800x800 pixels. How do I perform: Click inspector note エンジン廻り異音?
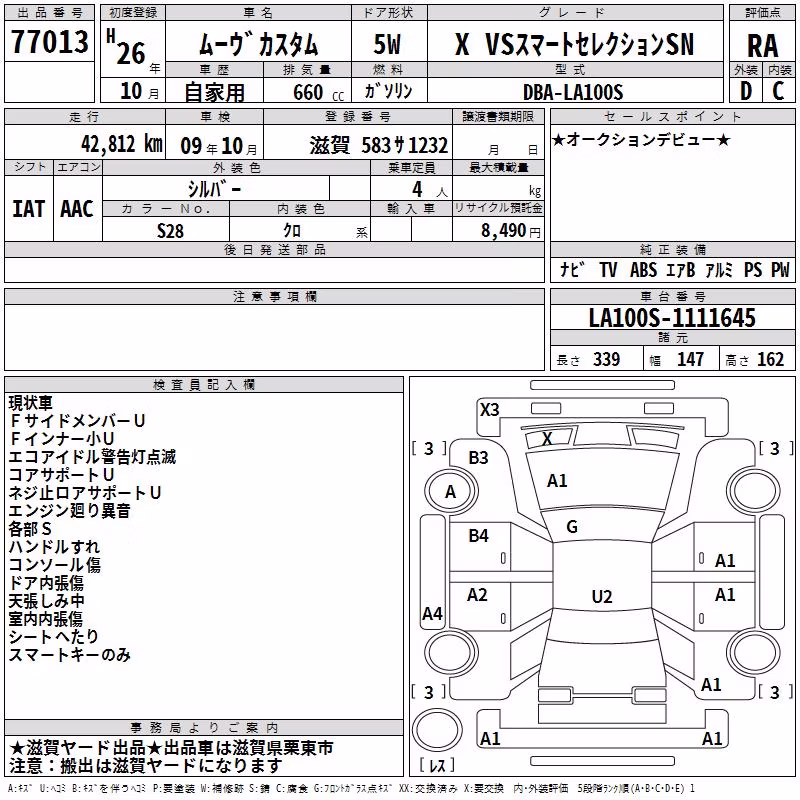[x=69, y=510]
